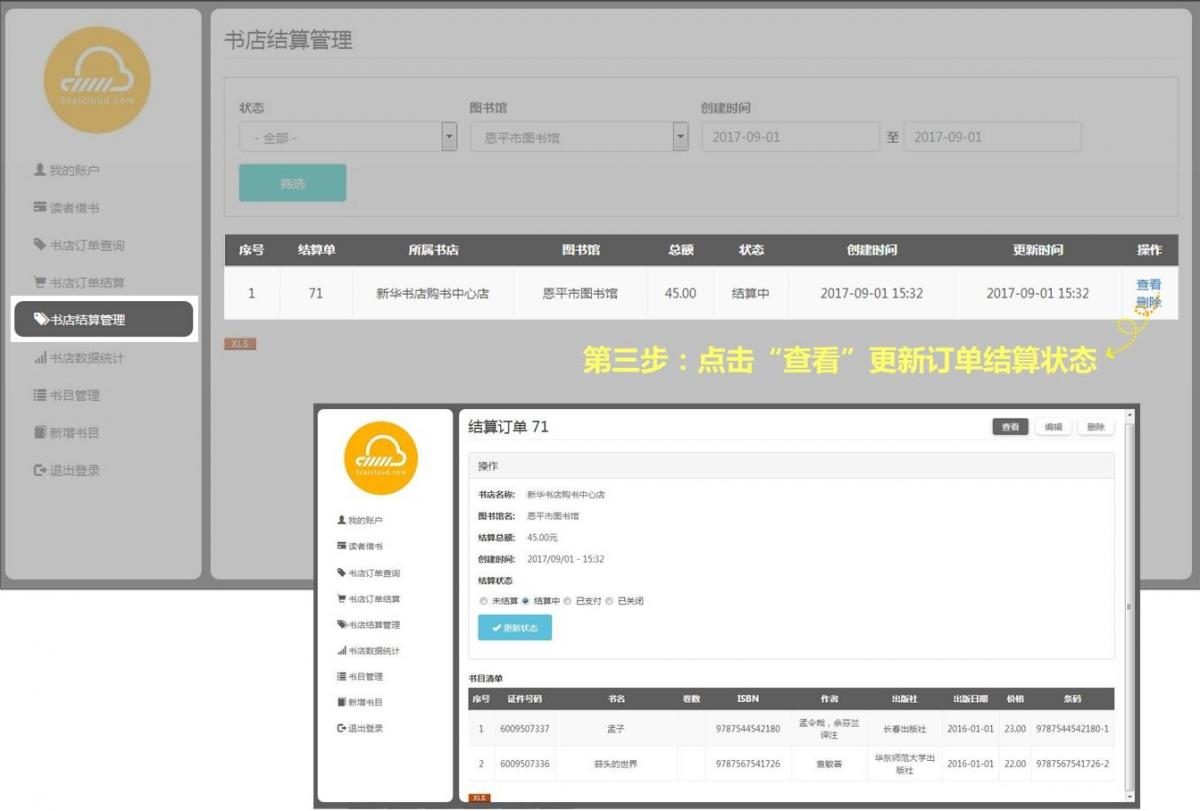Viewport: 1200px width, 811px height.
Task: Click the list icon beside 书目管理 in the large sidebar
Action: [40, 395]
